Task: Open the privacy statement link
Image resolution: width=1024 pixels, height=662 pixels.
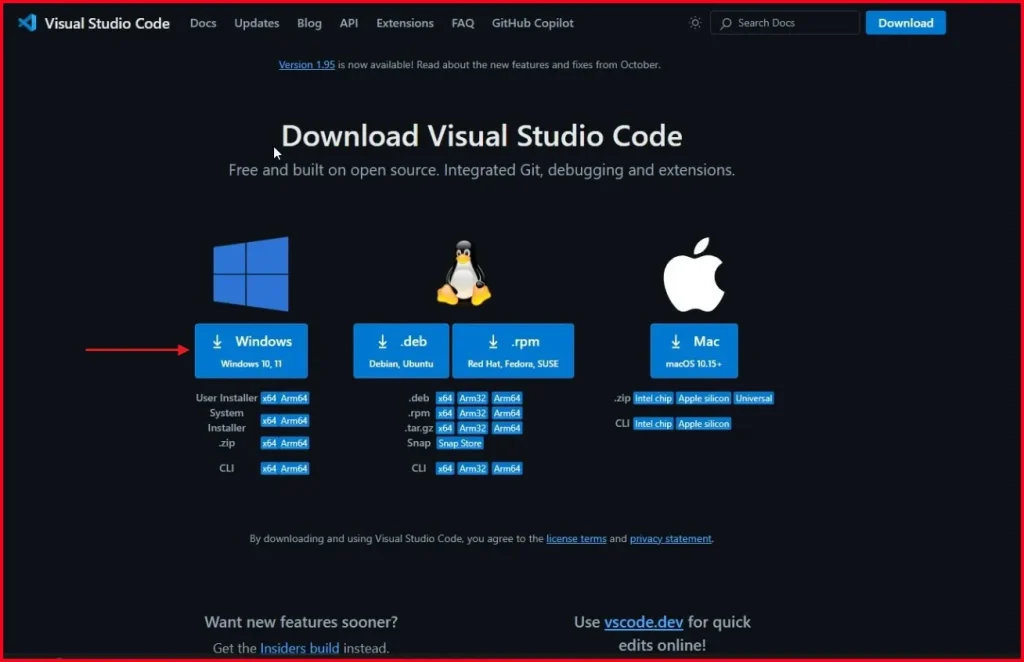Action: [x=671, y=539]
